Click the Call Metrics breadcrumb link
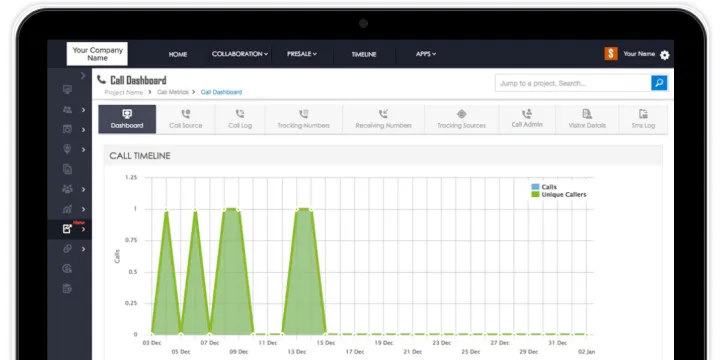The height and width of the screenshot is (360, 720). point(173,92)
